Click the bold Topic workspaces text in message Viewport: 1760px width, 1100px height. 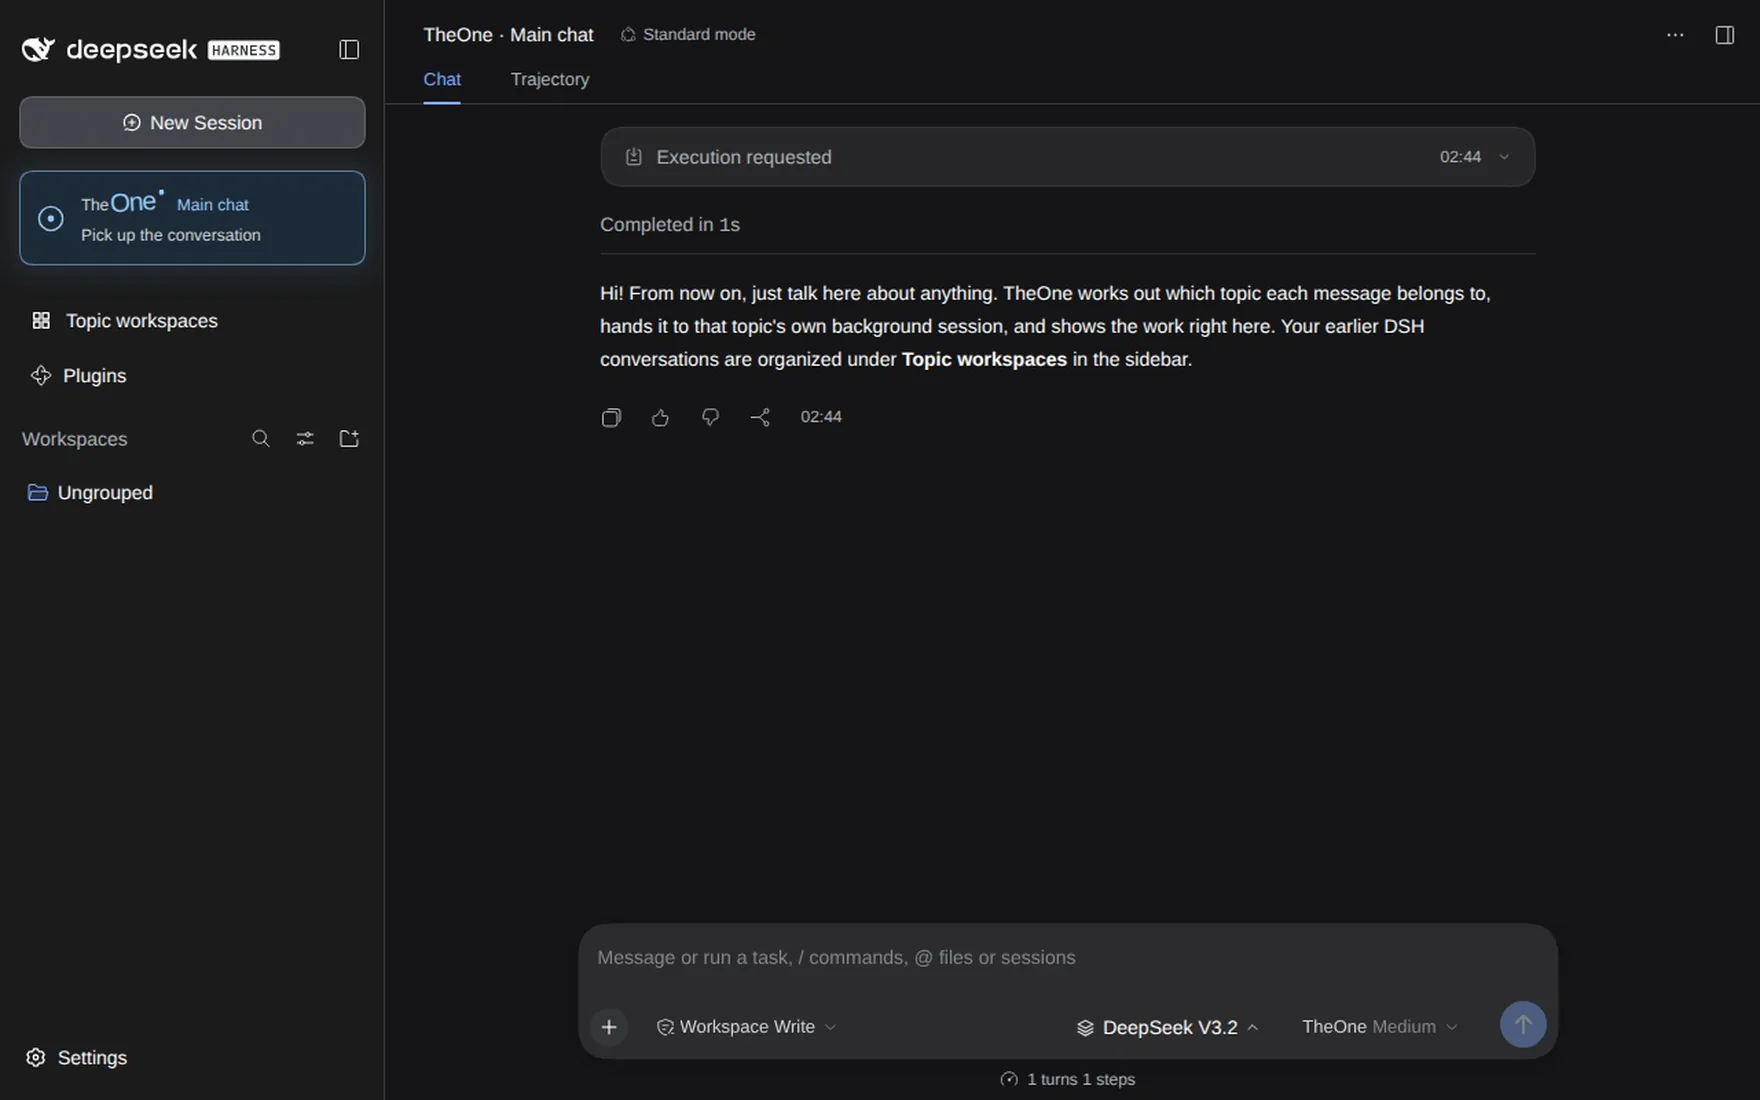point(984,360)
